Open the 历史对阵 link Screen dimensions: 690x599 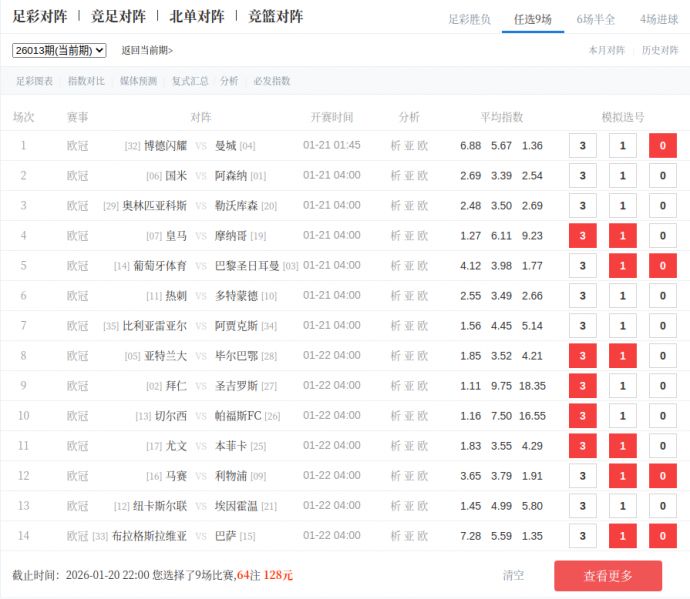click(659, 50)
